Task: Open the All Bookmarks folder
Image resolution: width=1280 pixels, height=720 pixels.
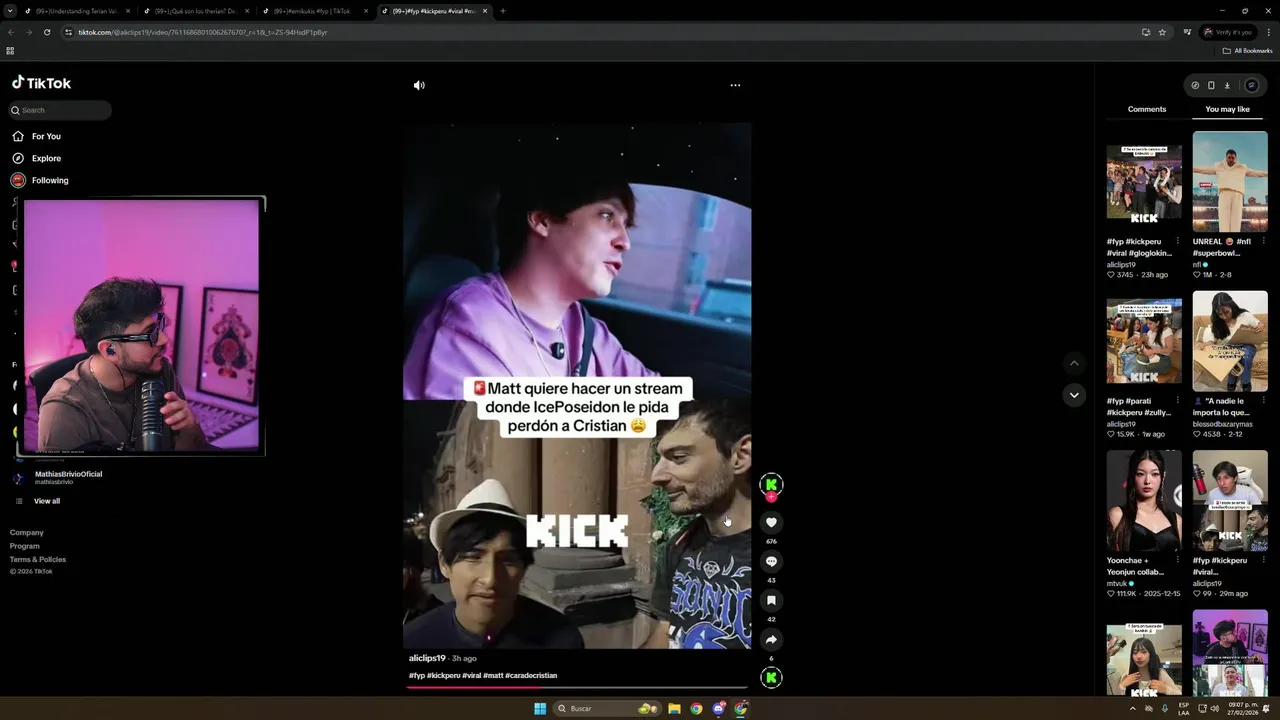Action: point(1247,51)
